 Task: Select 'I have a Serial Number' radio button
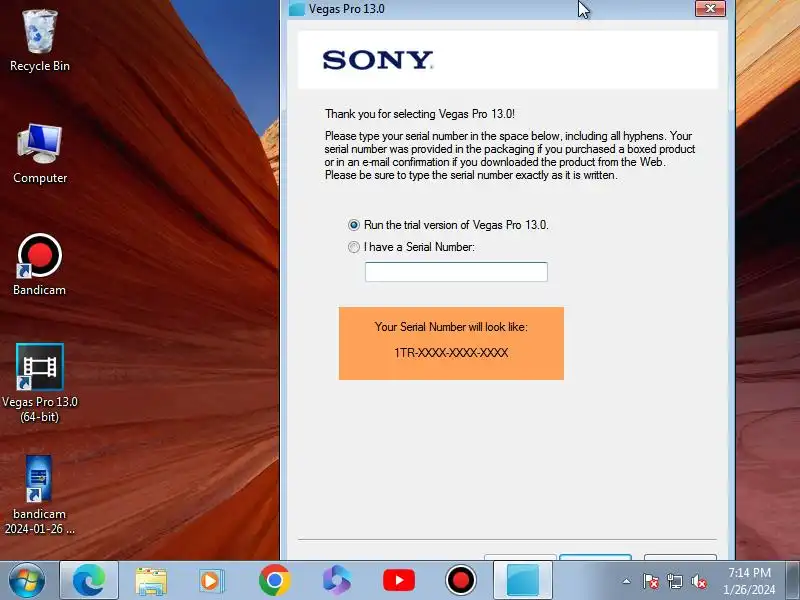pos(354,247)
